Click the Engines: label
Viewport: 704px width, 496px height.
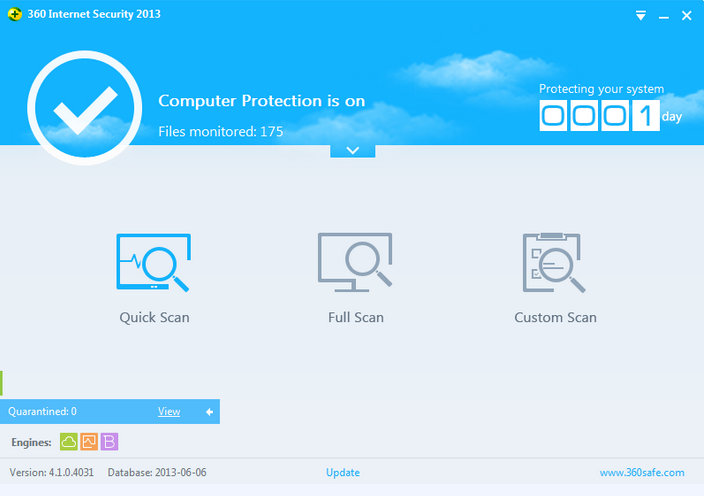pos(31,442)
